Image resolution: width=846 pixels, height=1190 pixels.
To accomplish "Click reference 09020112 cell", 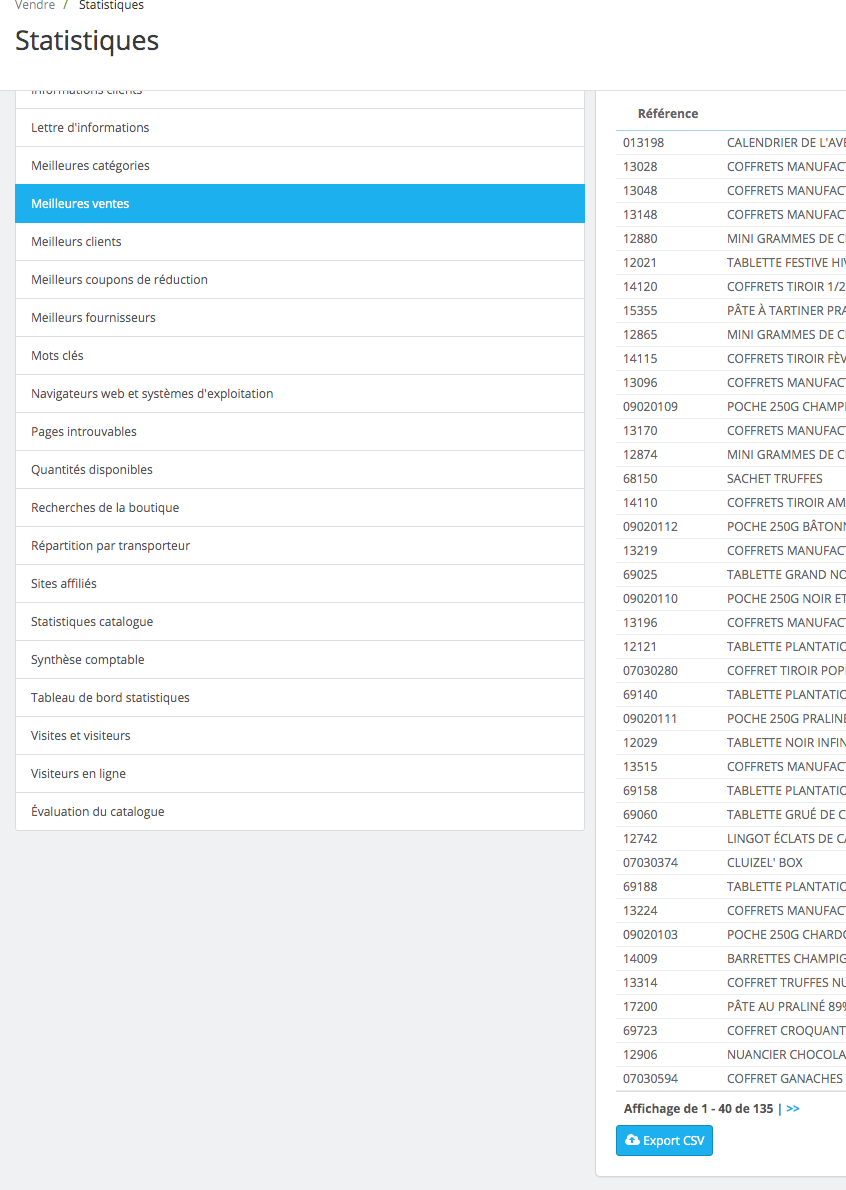I will (650, 526).
